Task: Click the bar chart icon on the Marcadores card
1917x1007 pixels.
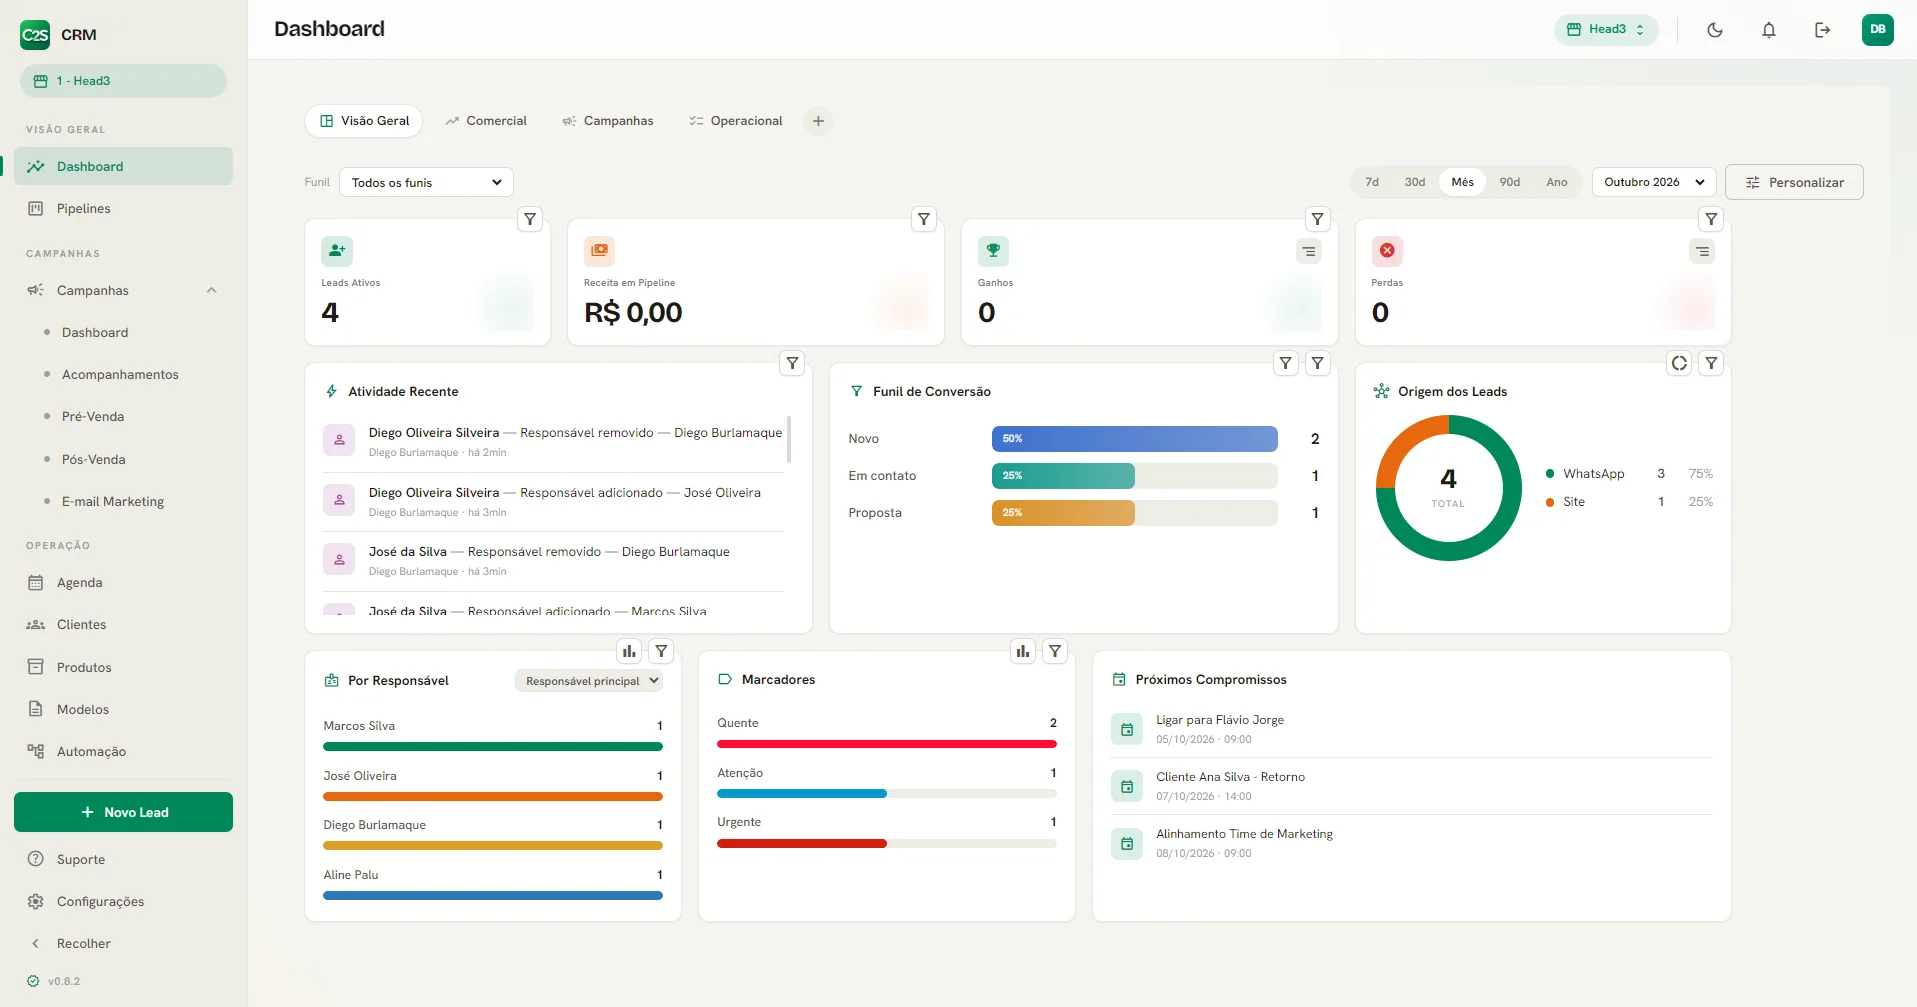Action: tap(1023, 651)
